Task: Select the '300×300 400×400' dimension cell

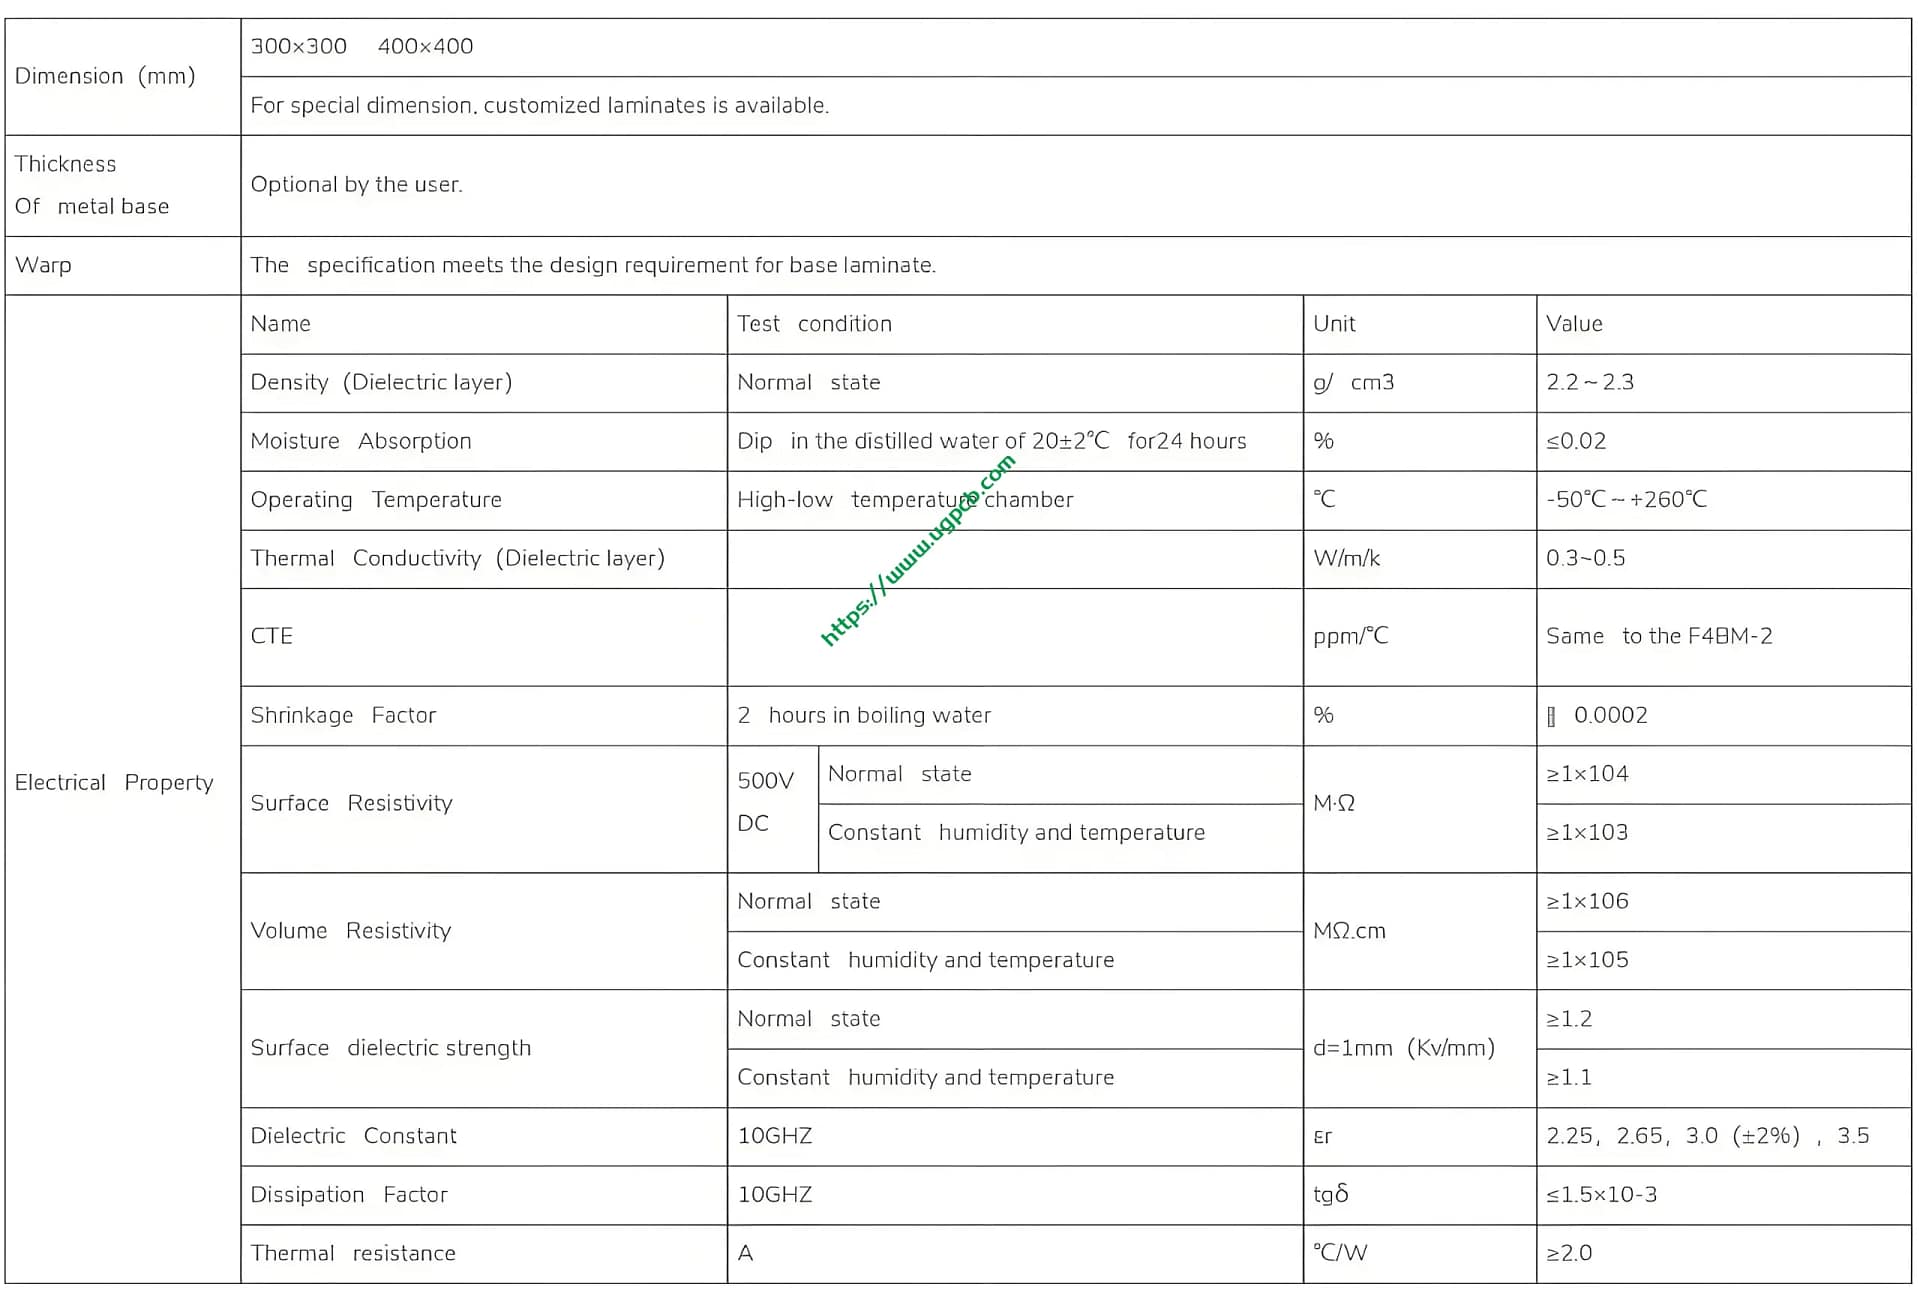Action: tap(362, 46)
